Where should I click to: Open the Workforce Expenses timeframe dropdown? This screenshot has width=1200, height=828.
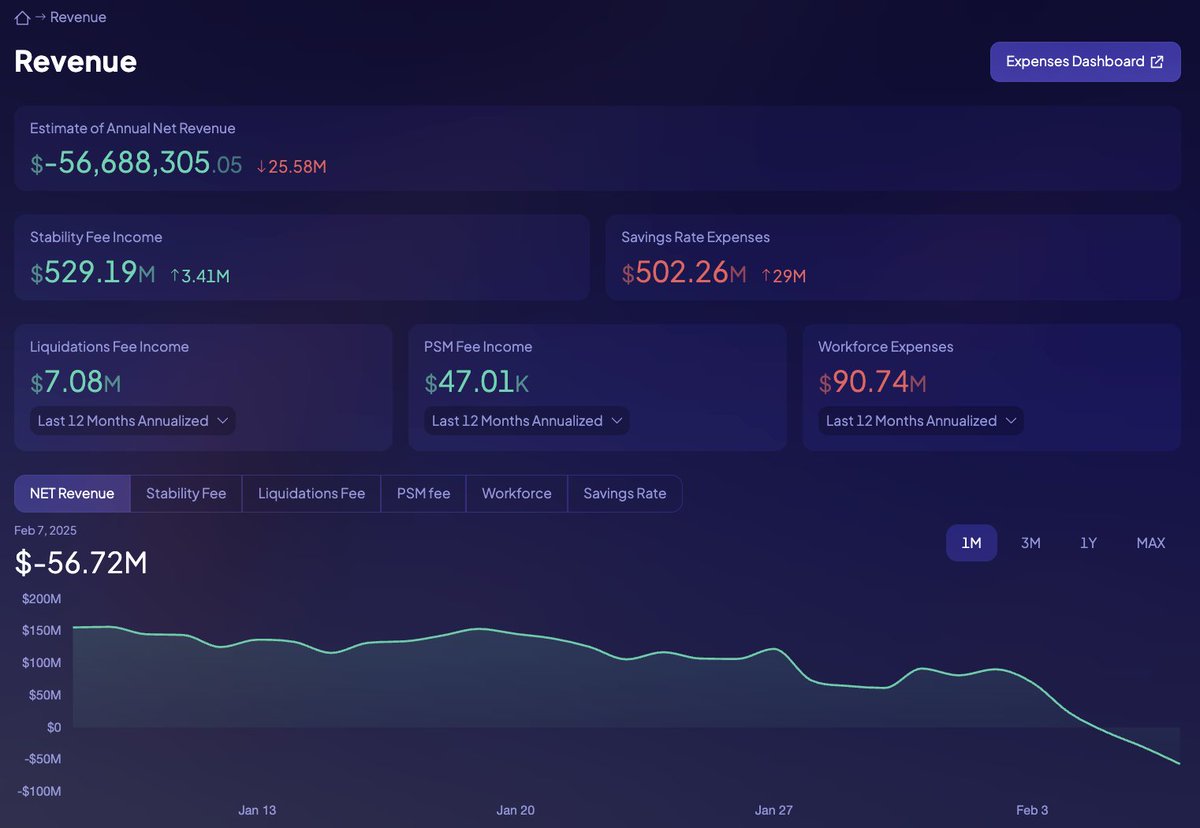919,421
